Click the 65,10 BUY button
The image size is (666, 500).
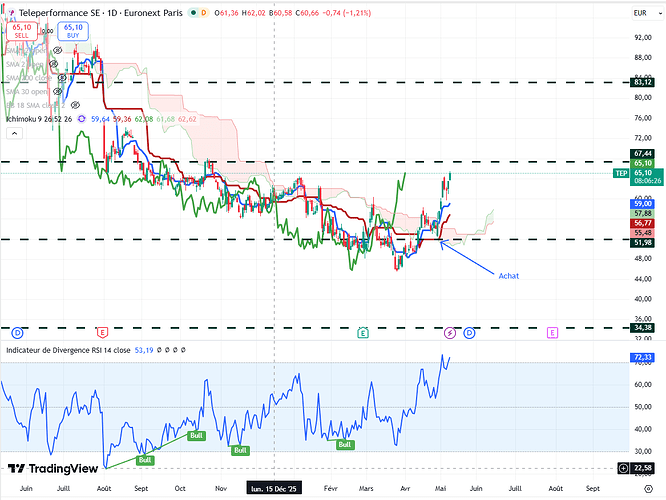[73, 31]
